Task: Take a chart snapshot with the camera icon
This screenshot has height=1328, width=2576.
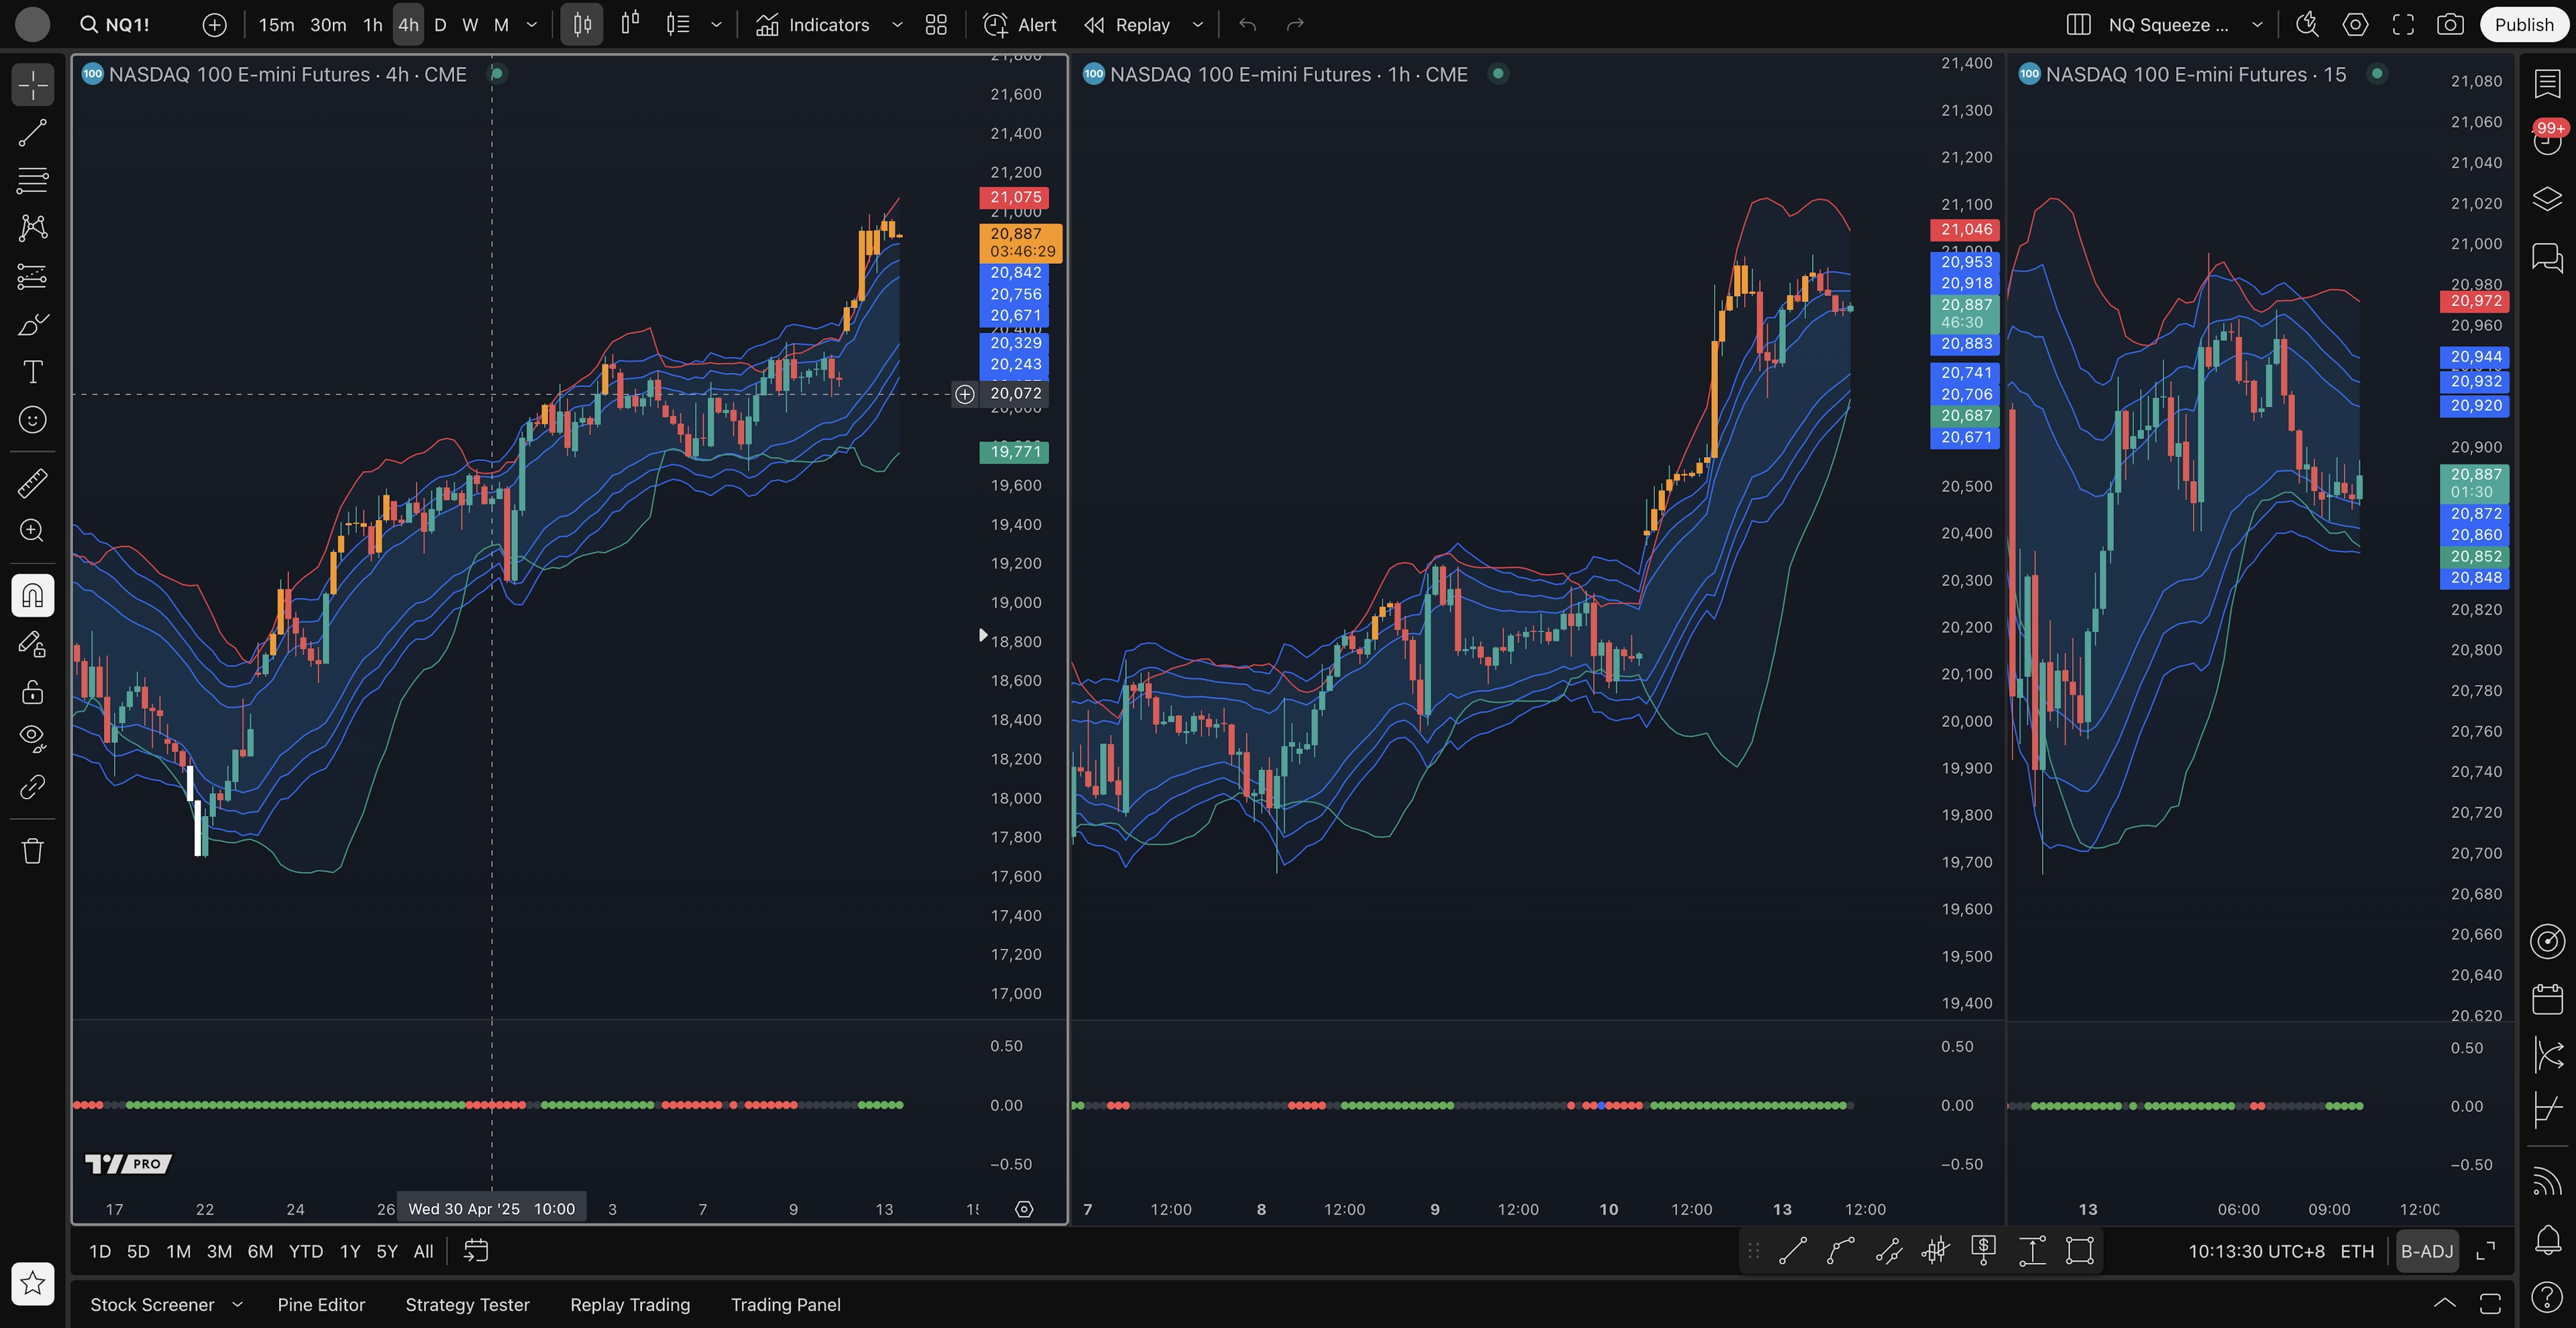Action: (x=2450, y=25)
